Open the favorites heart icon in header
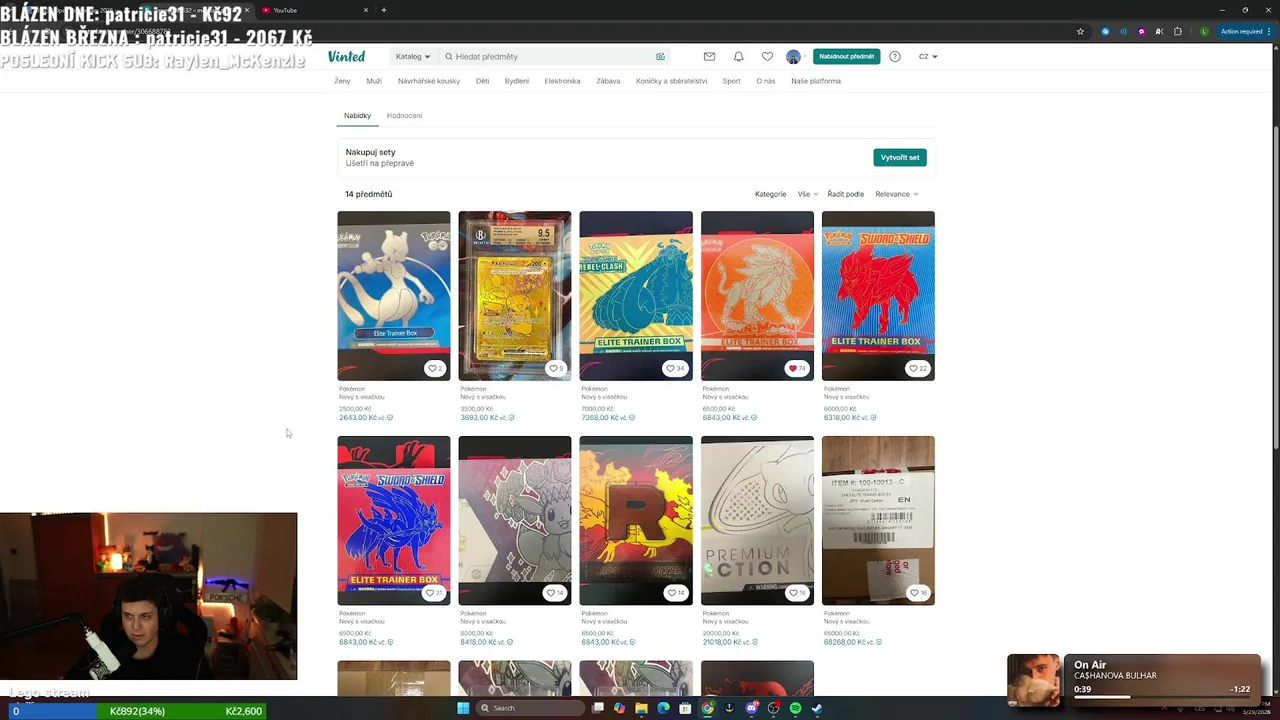This screenshot has width=1280, height=720. click(x=767, y=57)
